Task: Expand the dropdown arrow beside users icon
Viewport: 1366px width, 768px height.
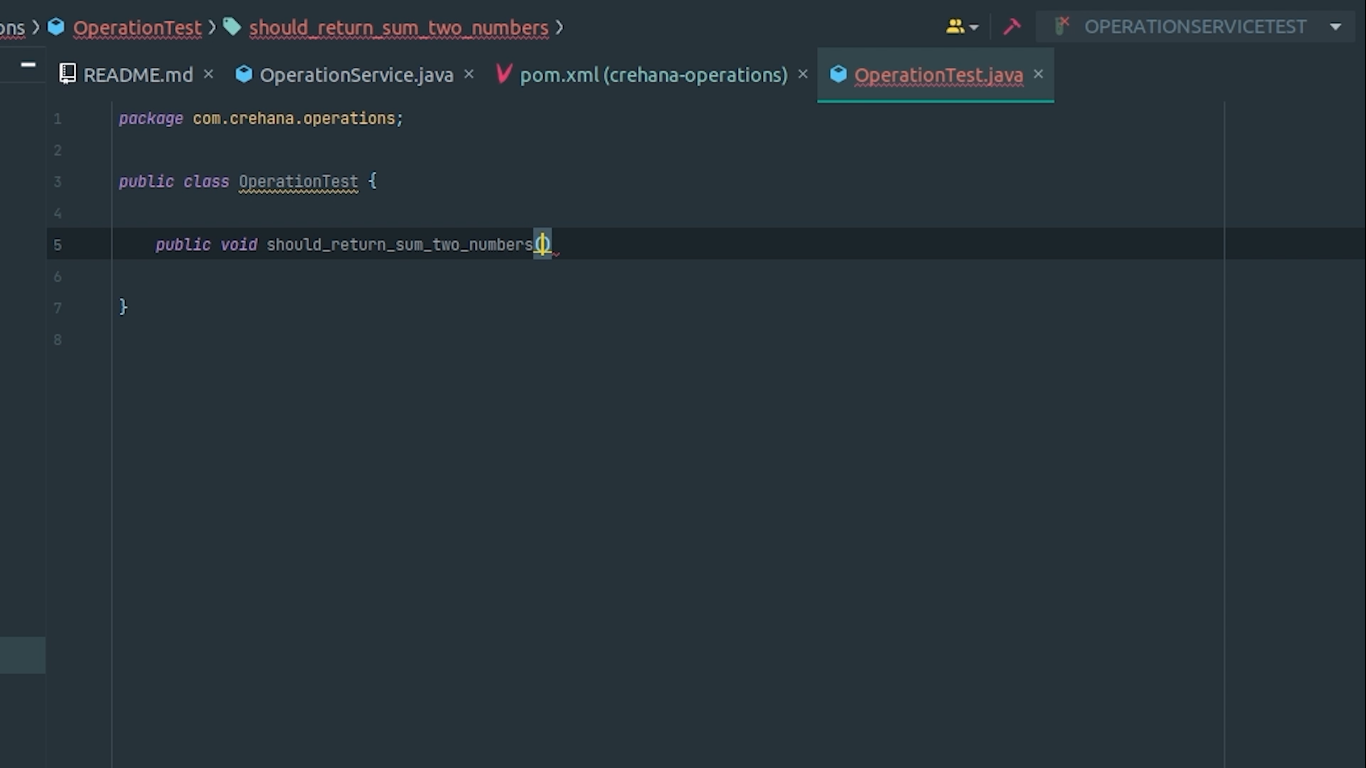Action: tap(974, 28)
